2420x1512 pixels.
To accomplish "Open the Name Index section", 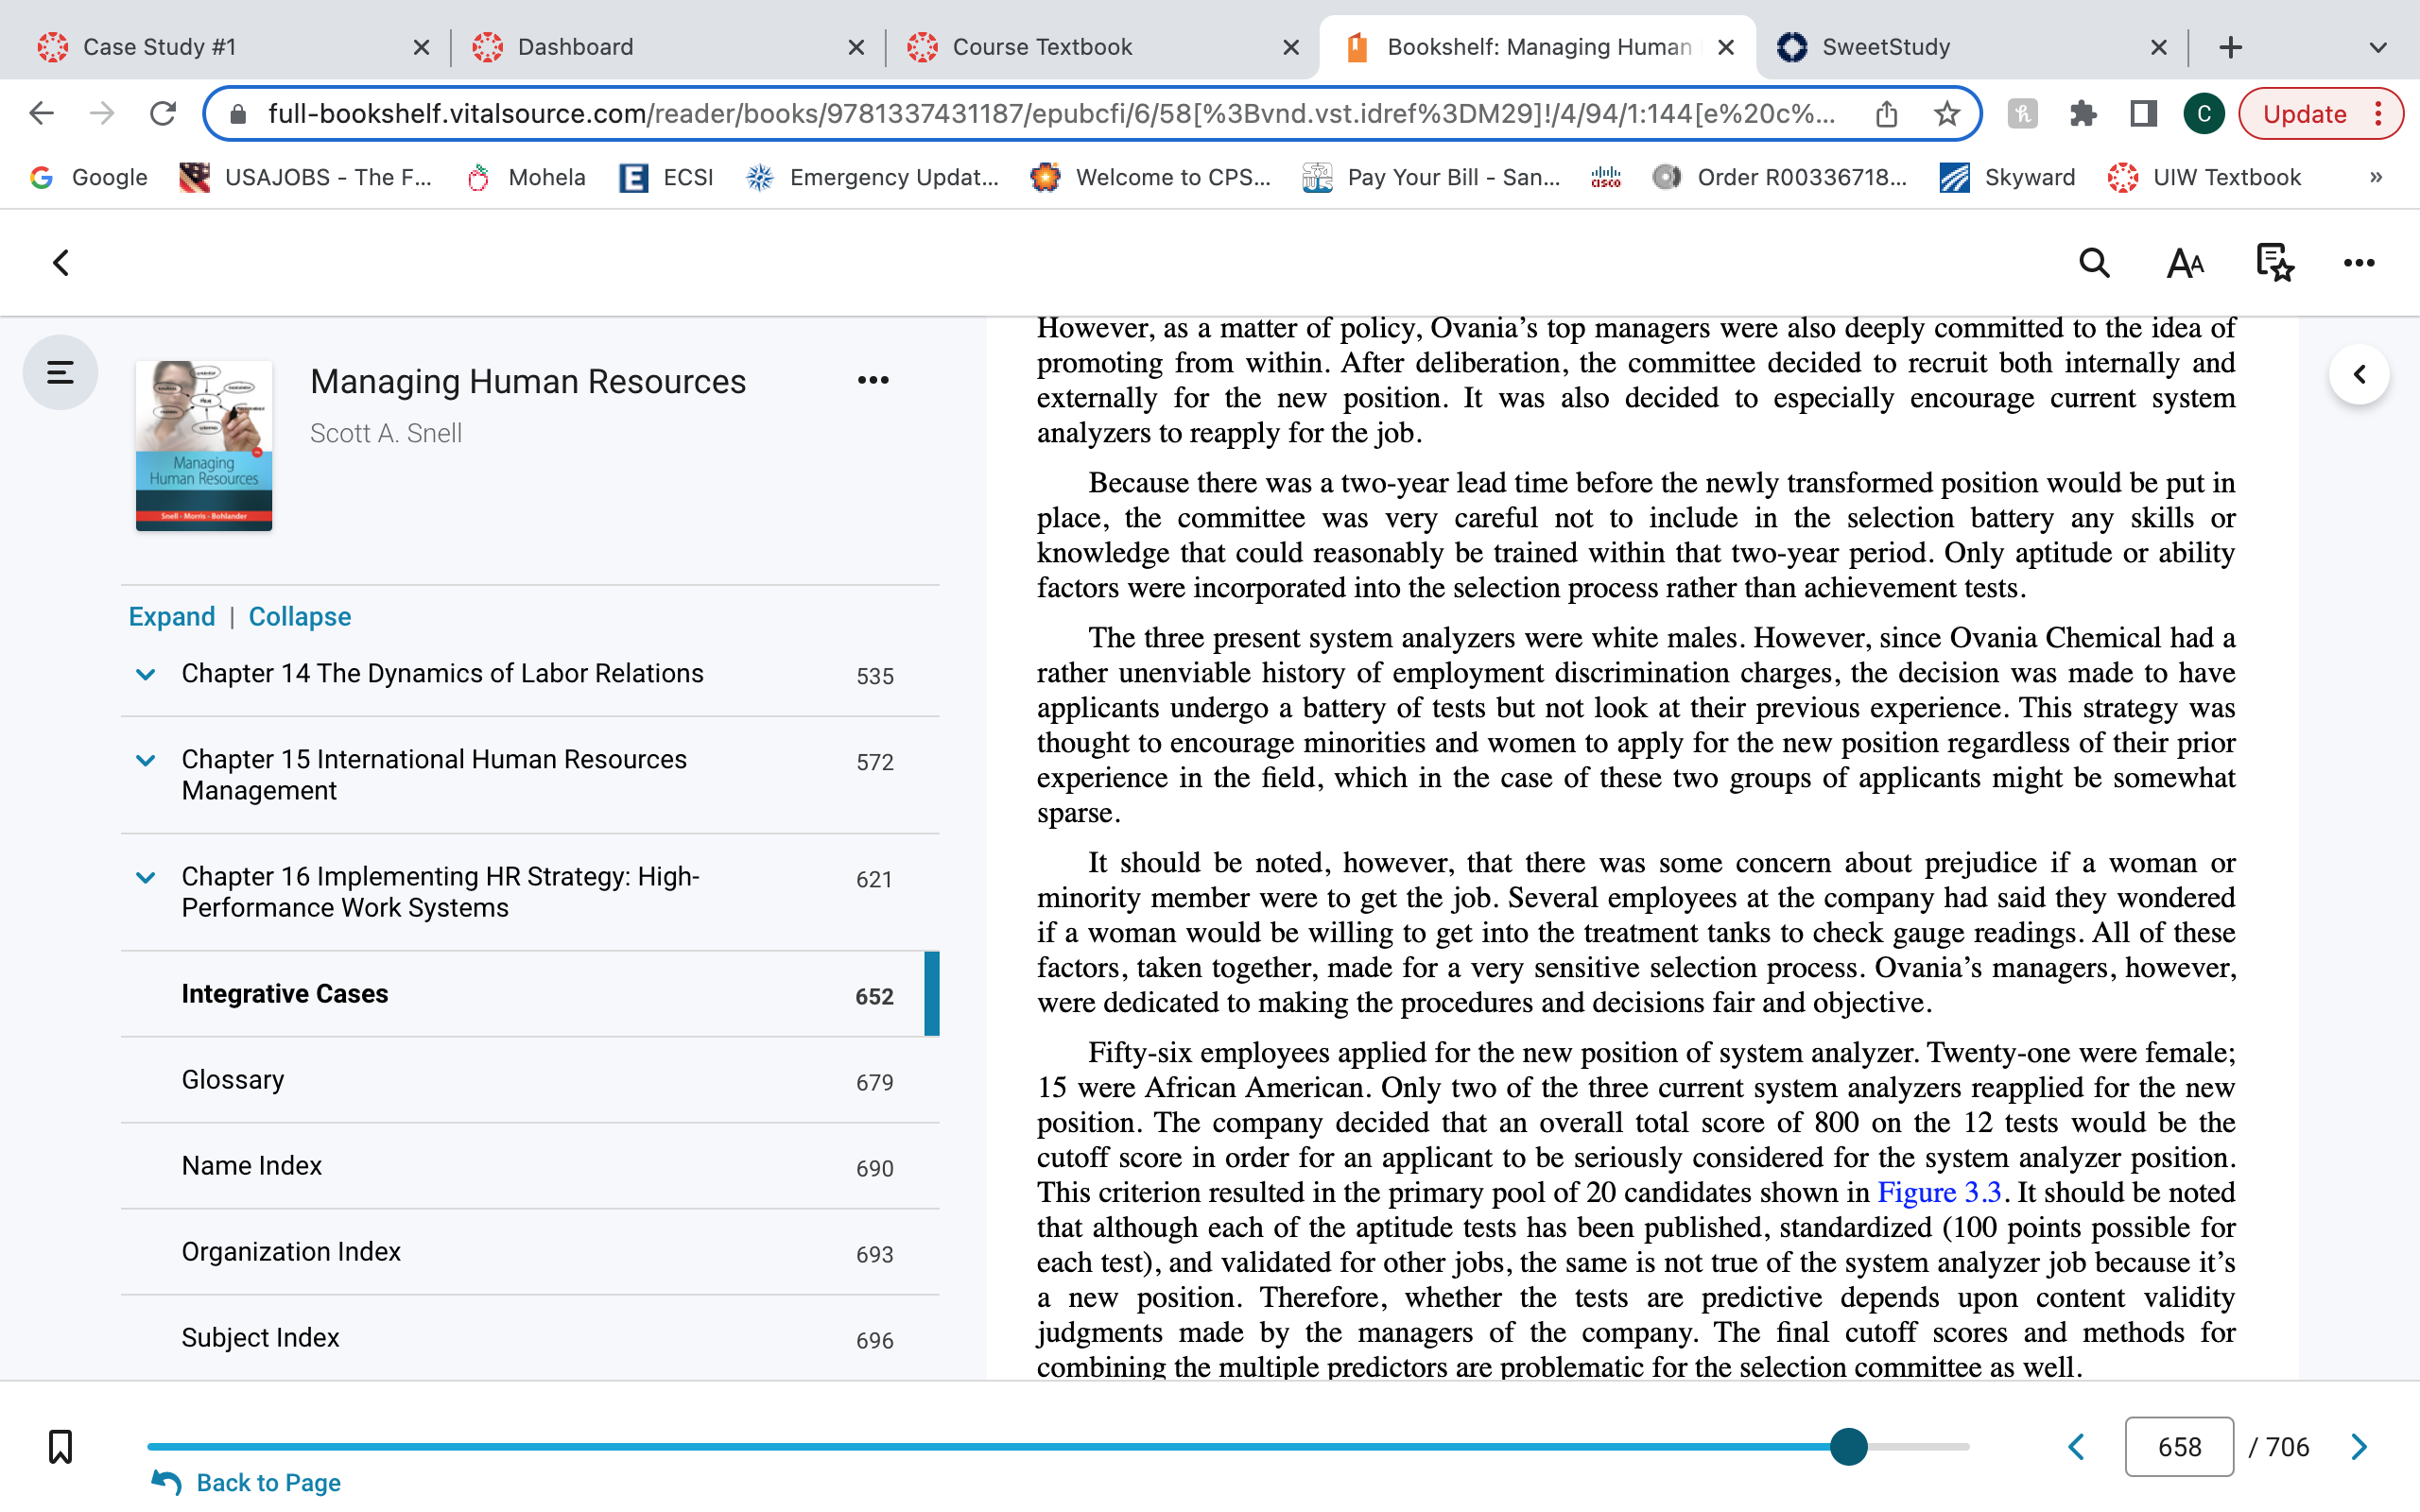I will coord(530,1166).
